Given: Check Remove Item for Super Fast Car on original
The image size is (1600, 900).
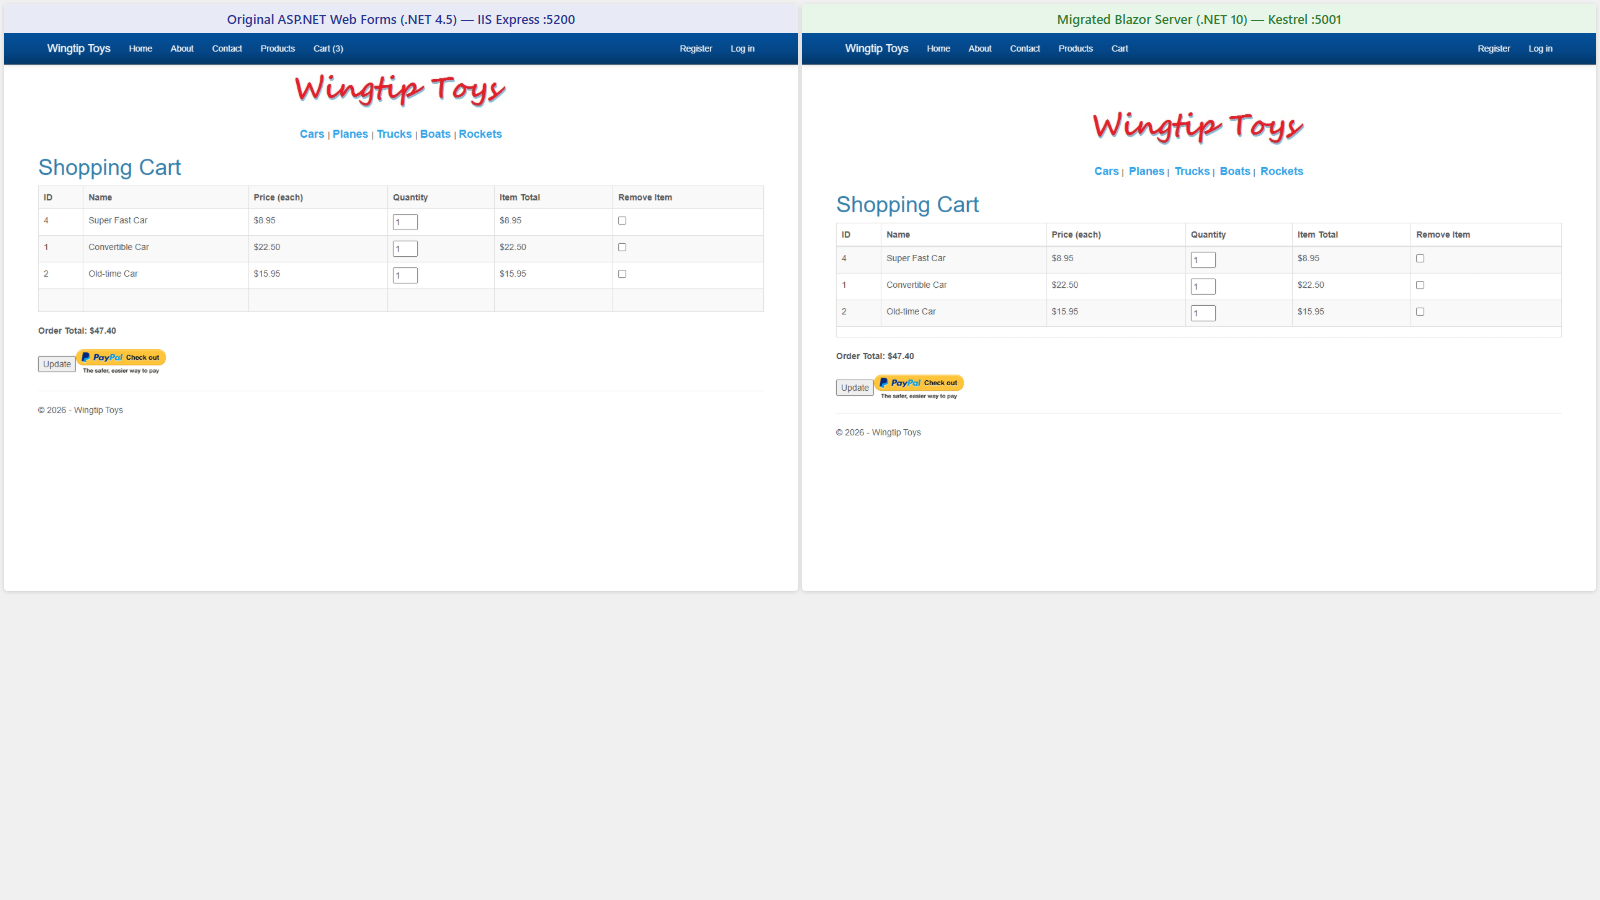Looking at the screenshot, I should [x=621, y=220].
